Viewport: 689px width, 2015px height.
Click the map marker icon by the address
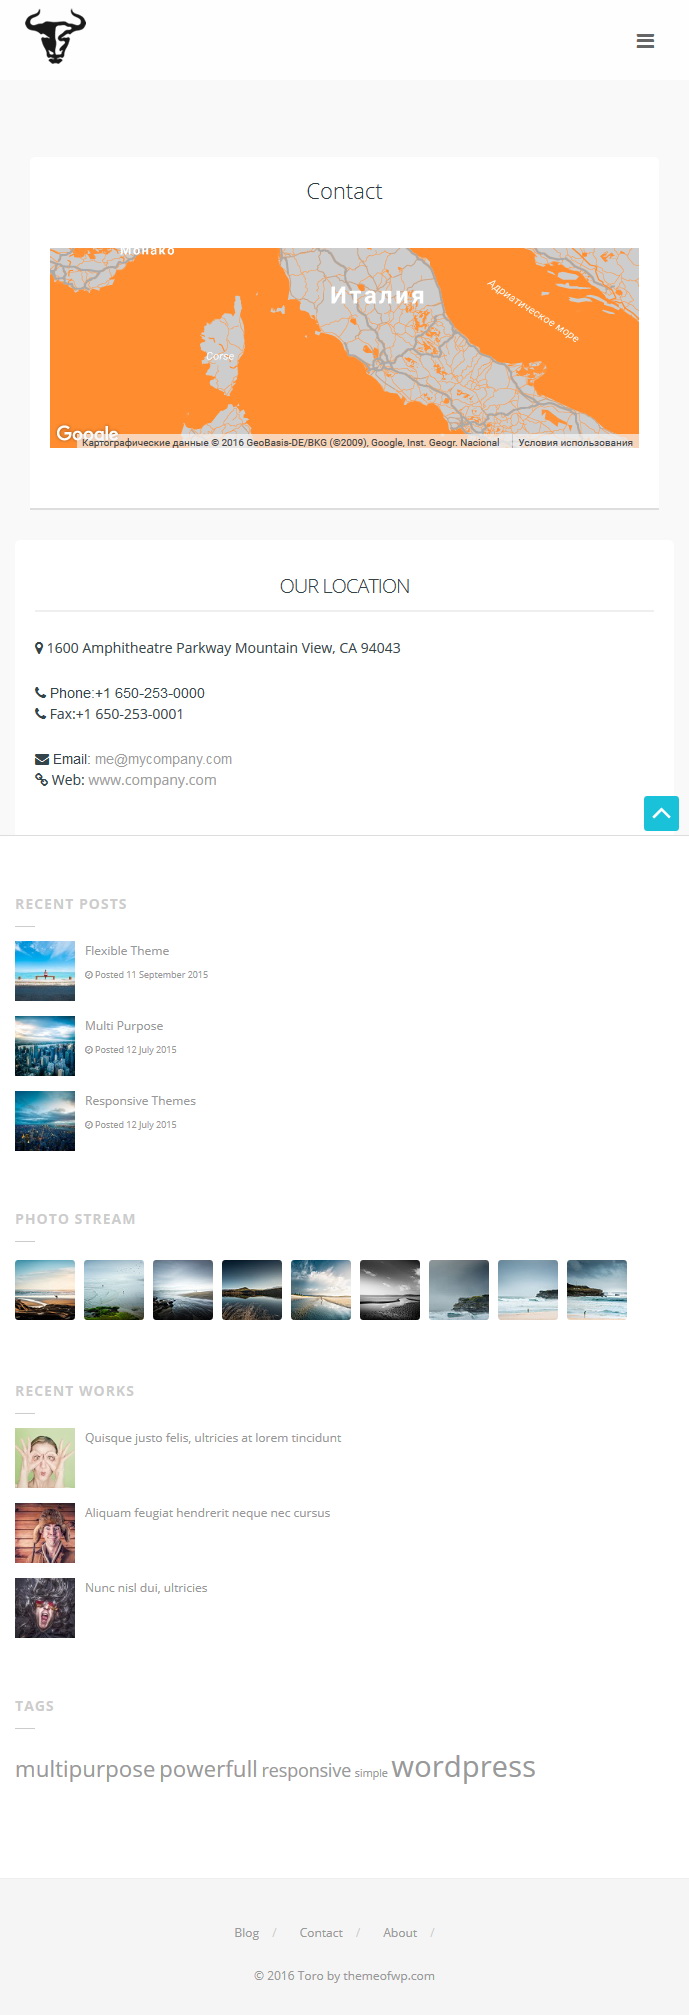(39, 648)
